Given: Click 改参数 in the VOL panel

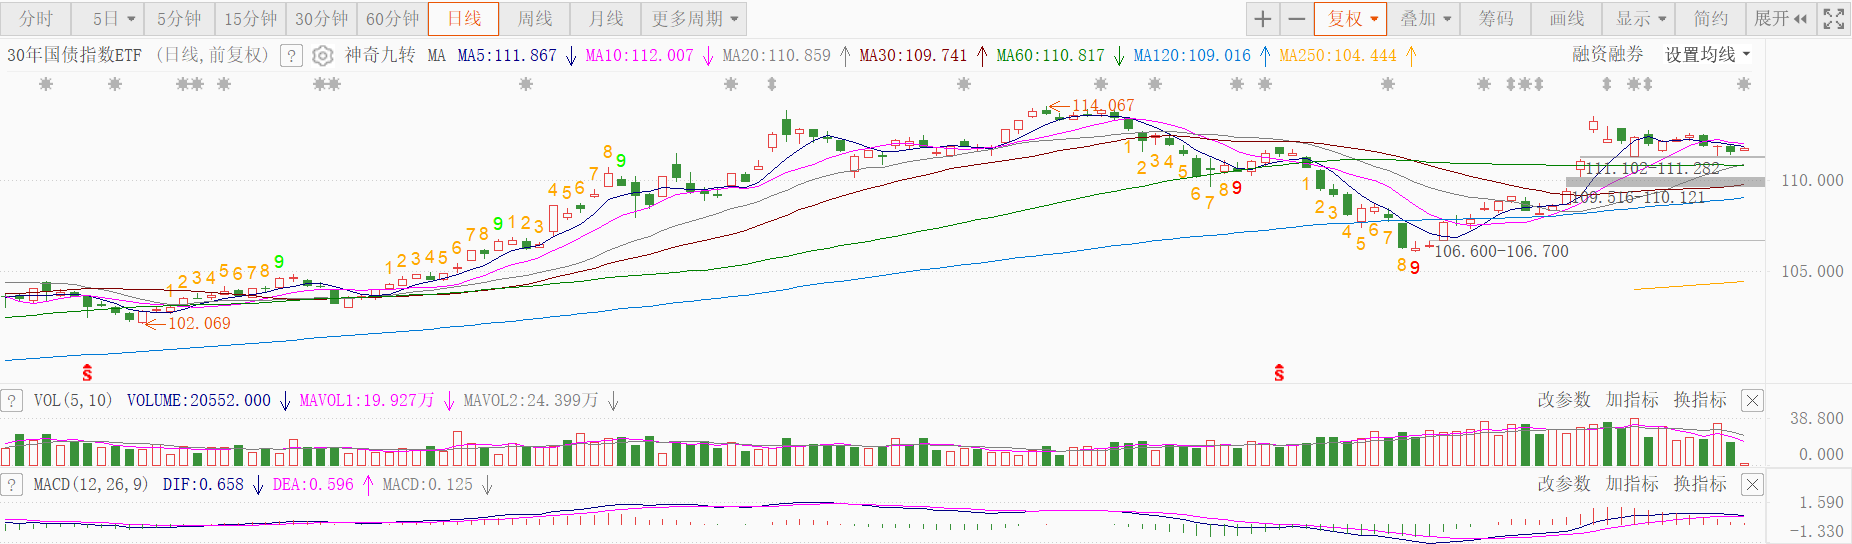Looking at the screenshot, I should click(x=1563, y=400).
